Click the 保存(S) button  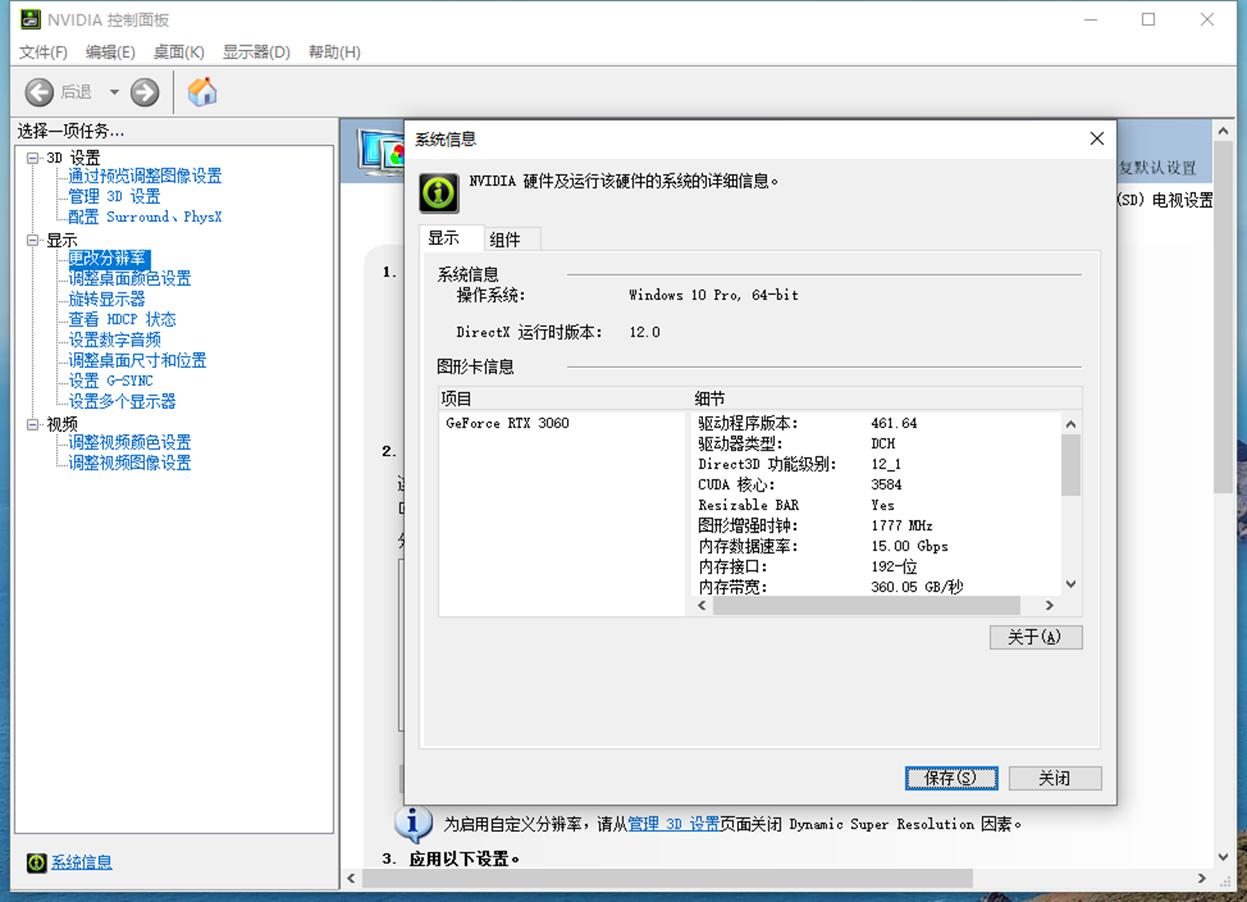pos(950,778)
